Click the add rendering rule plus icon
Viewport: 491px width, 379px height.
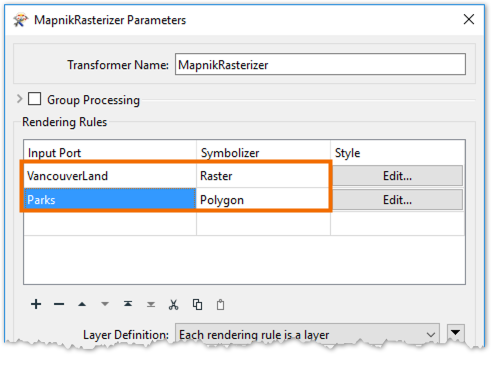tap(36, 304)
